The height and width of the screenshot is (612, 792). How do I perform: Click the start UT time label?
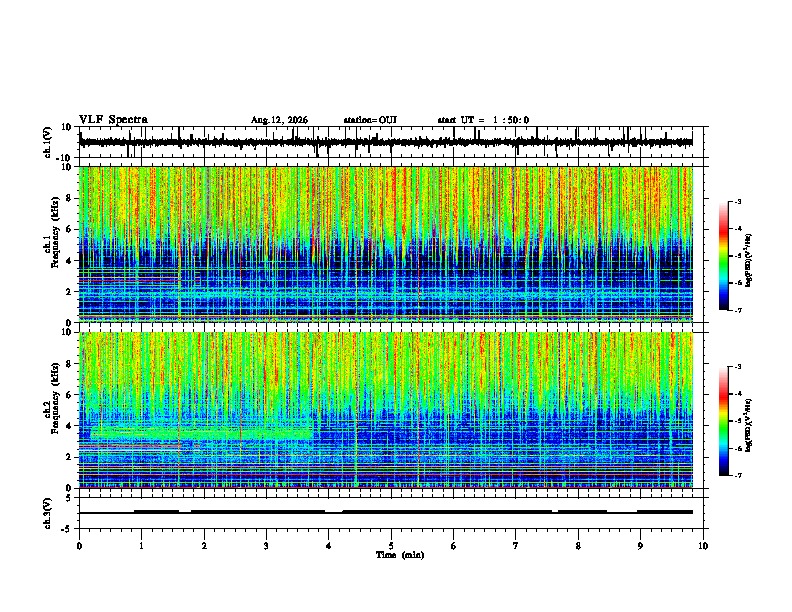pos(483,120)
